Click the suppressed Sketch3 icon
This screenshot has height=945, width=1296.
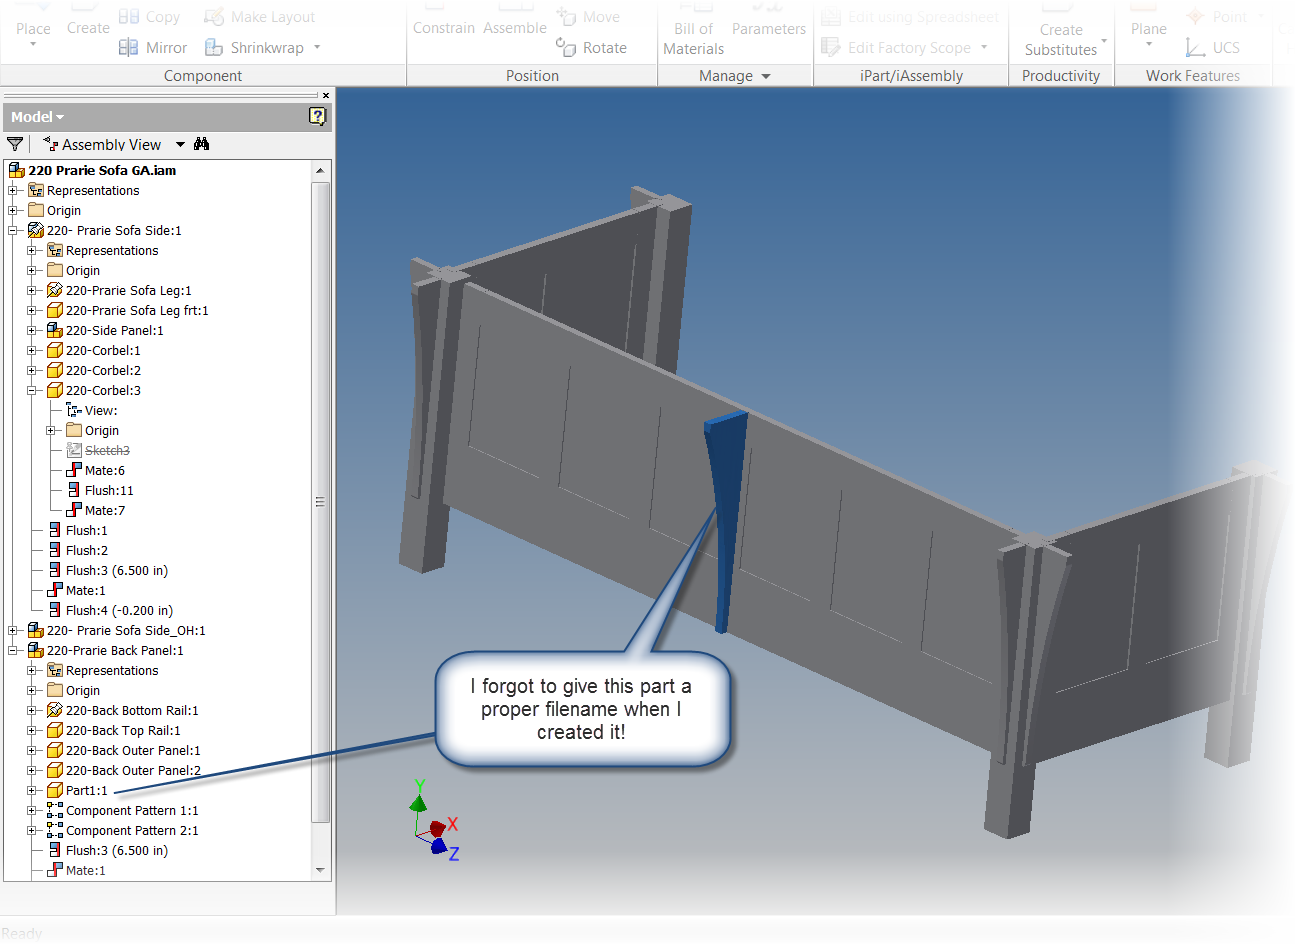pos(74,450)
